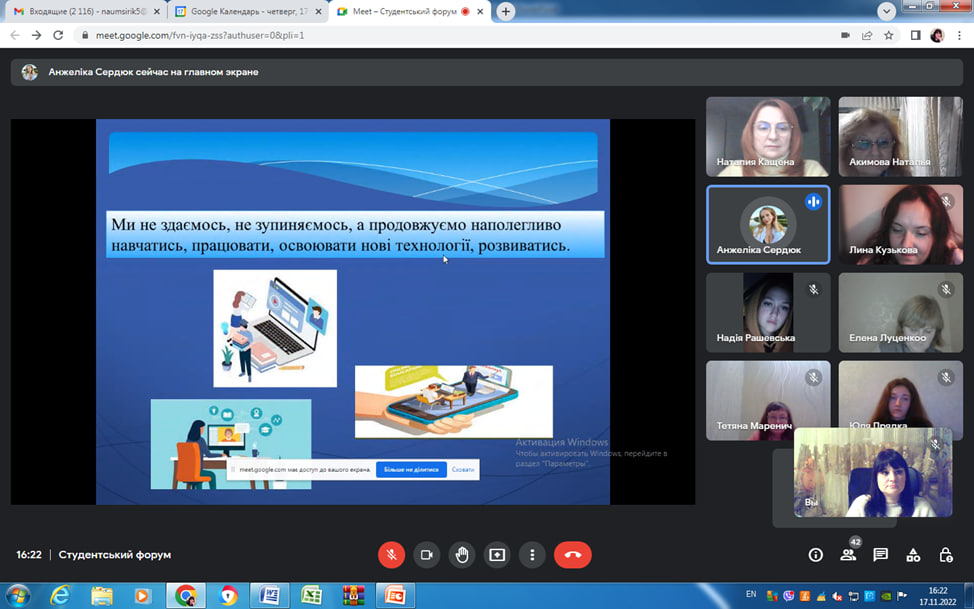Open host controls lock icon
The image size is (974, 609).
pos(946,555)
